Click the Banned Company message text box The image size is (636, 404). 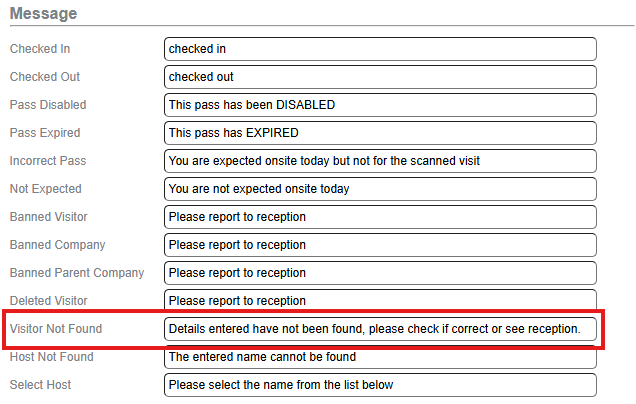[380, 245]
